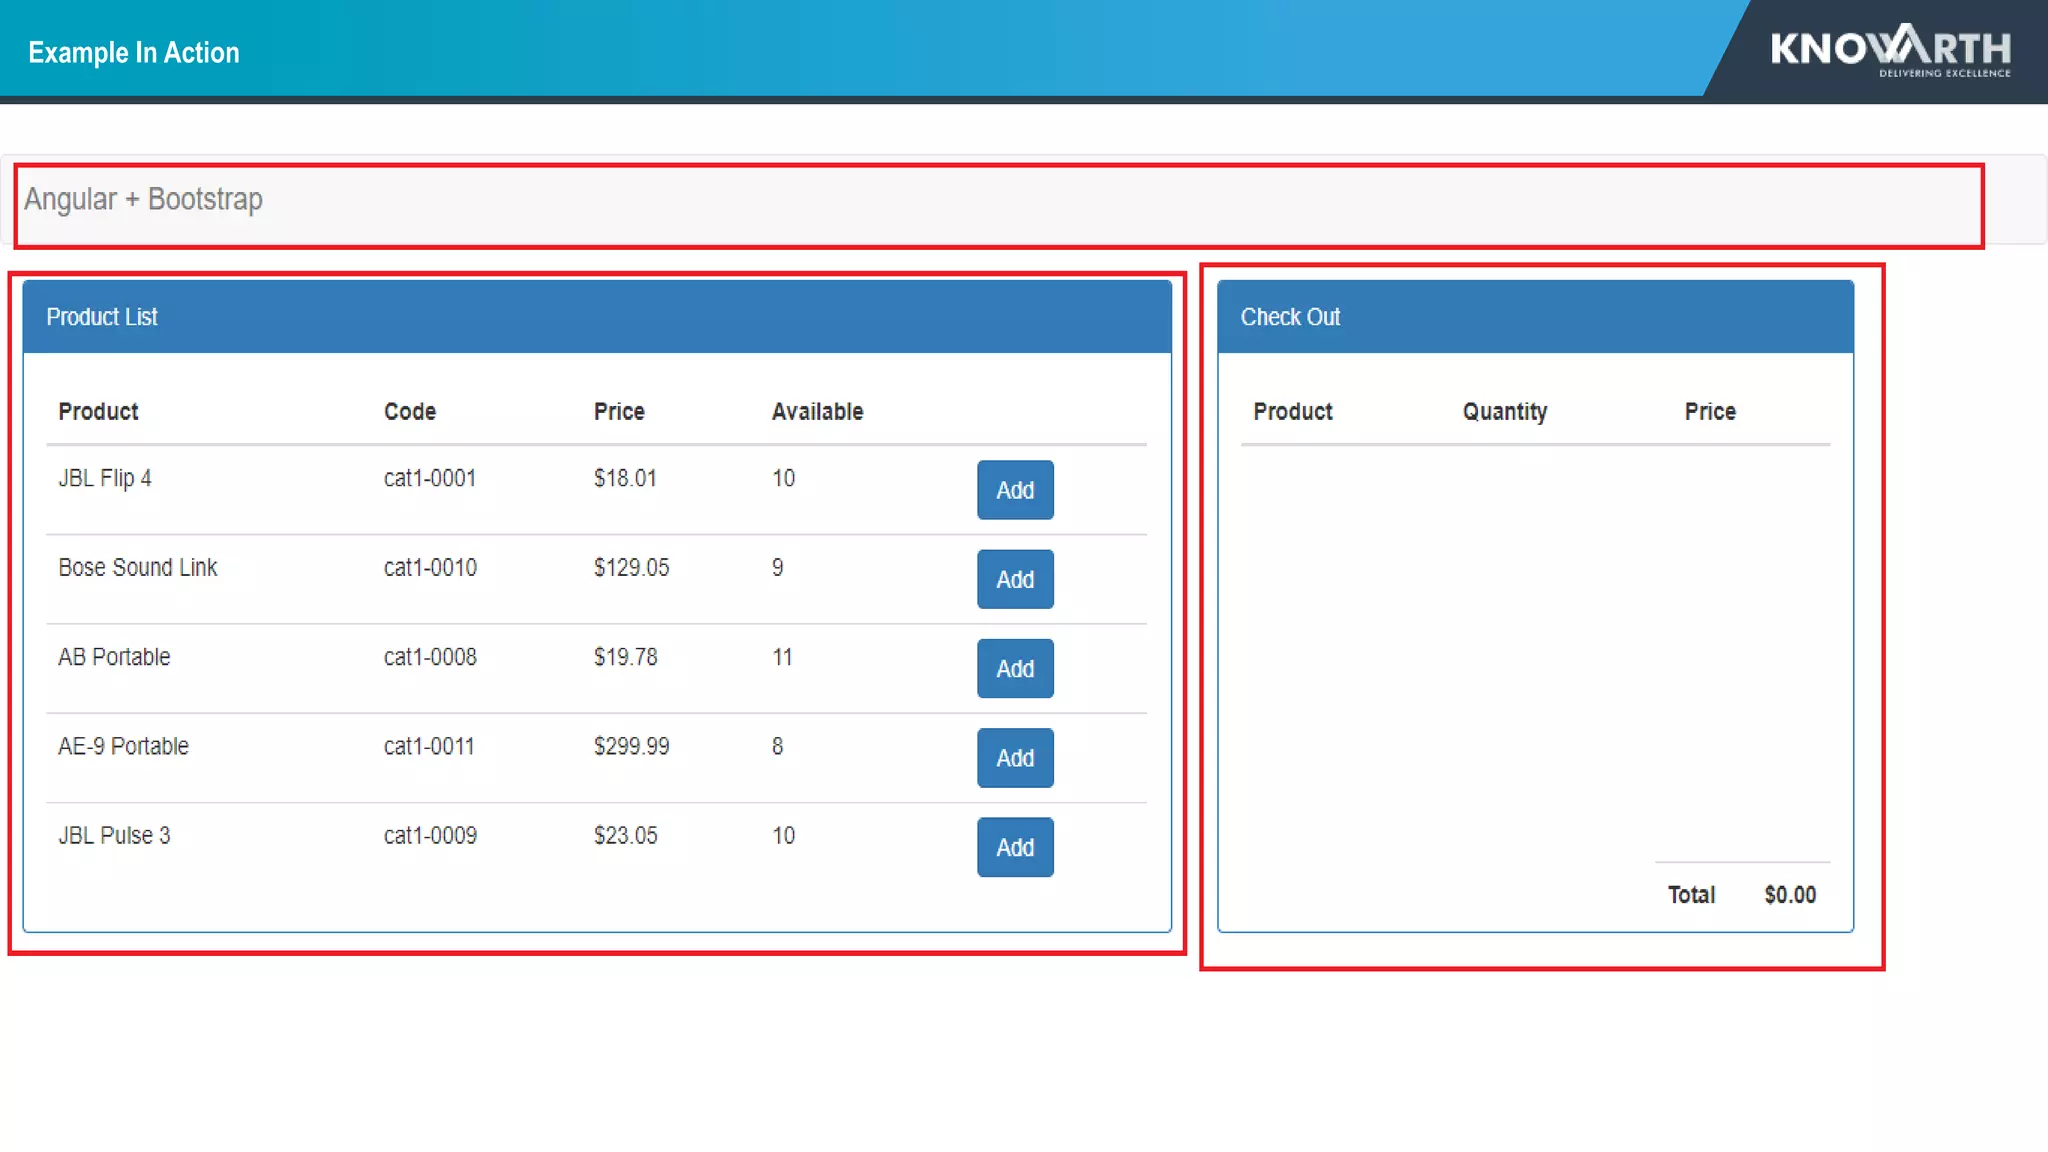Click the code cat1-0011
This screenshot has width=2048, height=1152.
(x=429, y=746)
